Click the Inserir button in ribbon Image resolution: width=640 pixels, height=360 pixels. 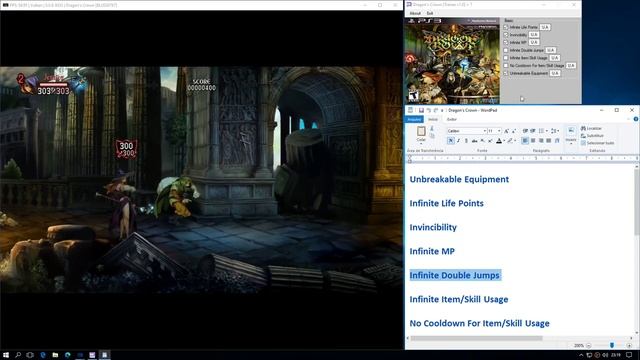tap(571, 135)
